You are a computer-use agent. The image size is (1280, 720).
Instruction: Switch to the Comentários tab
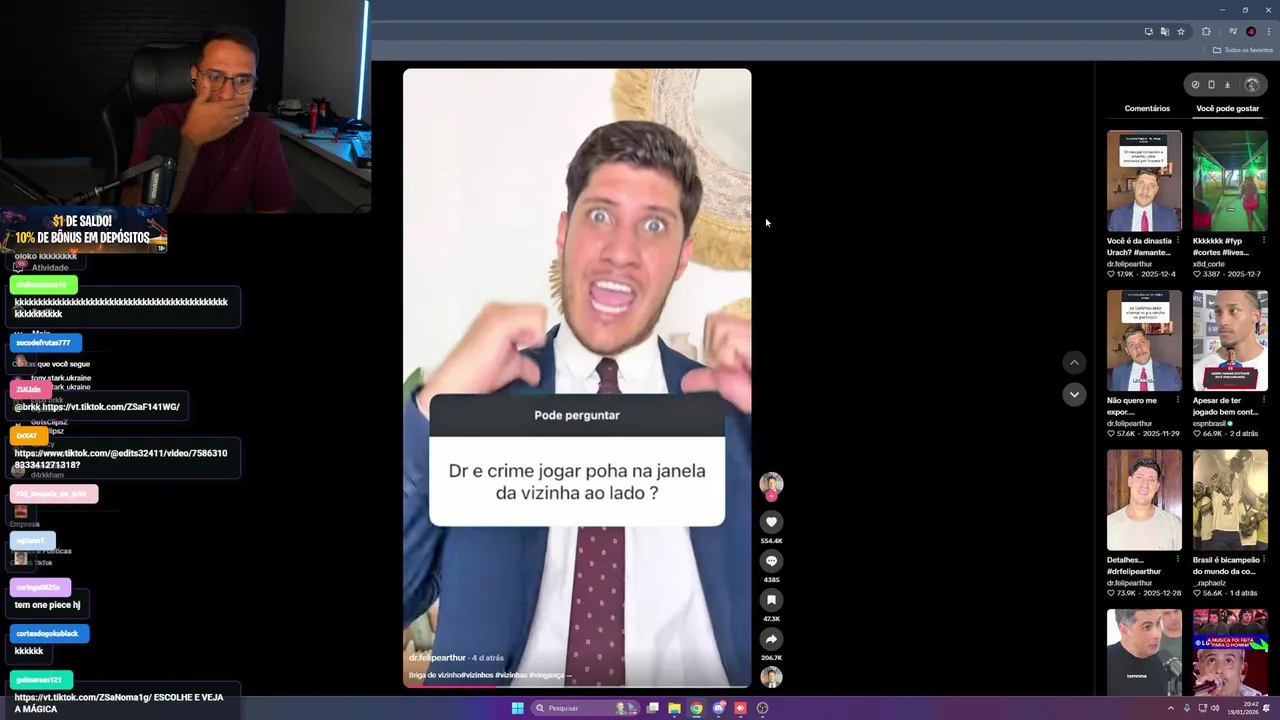coord(1147,108)
